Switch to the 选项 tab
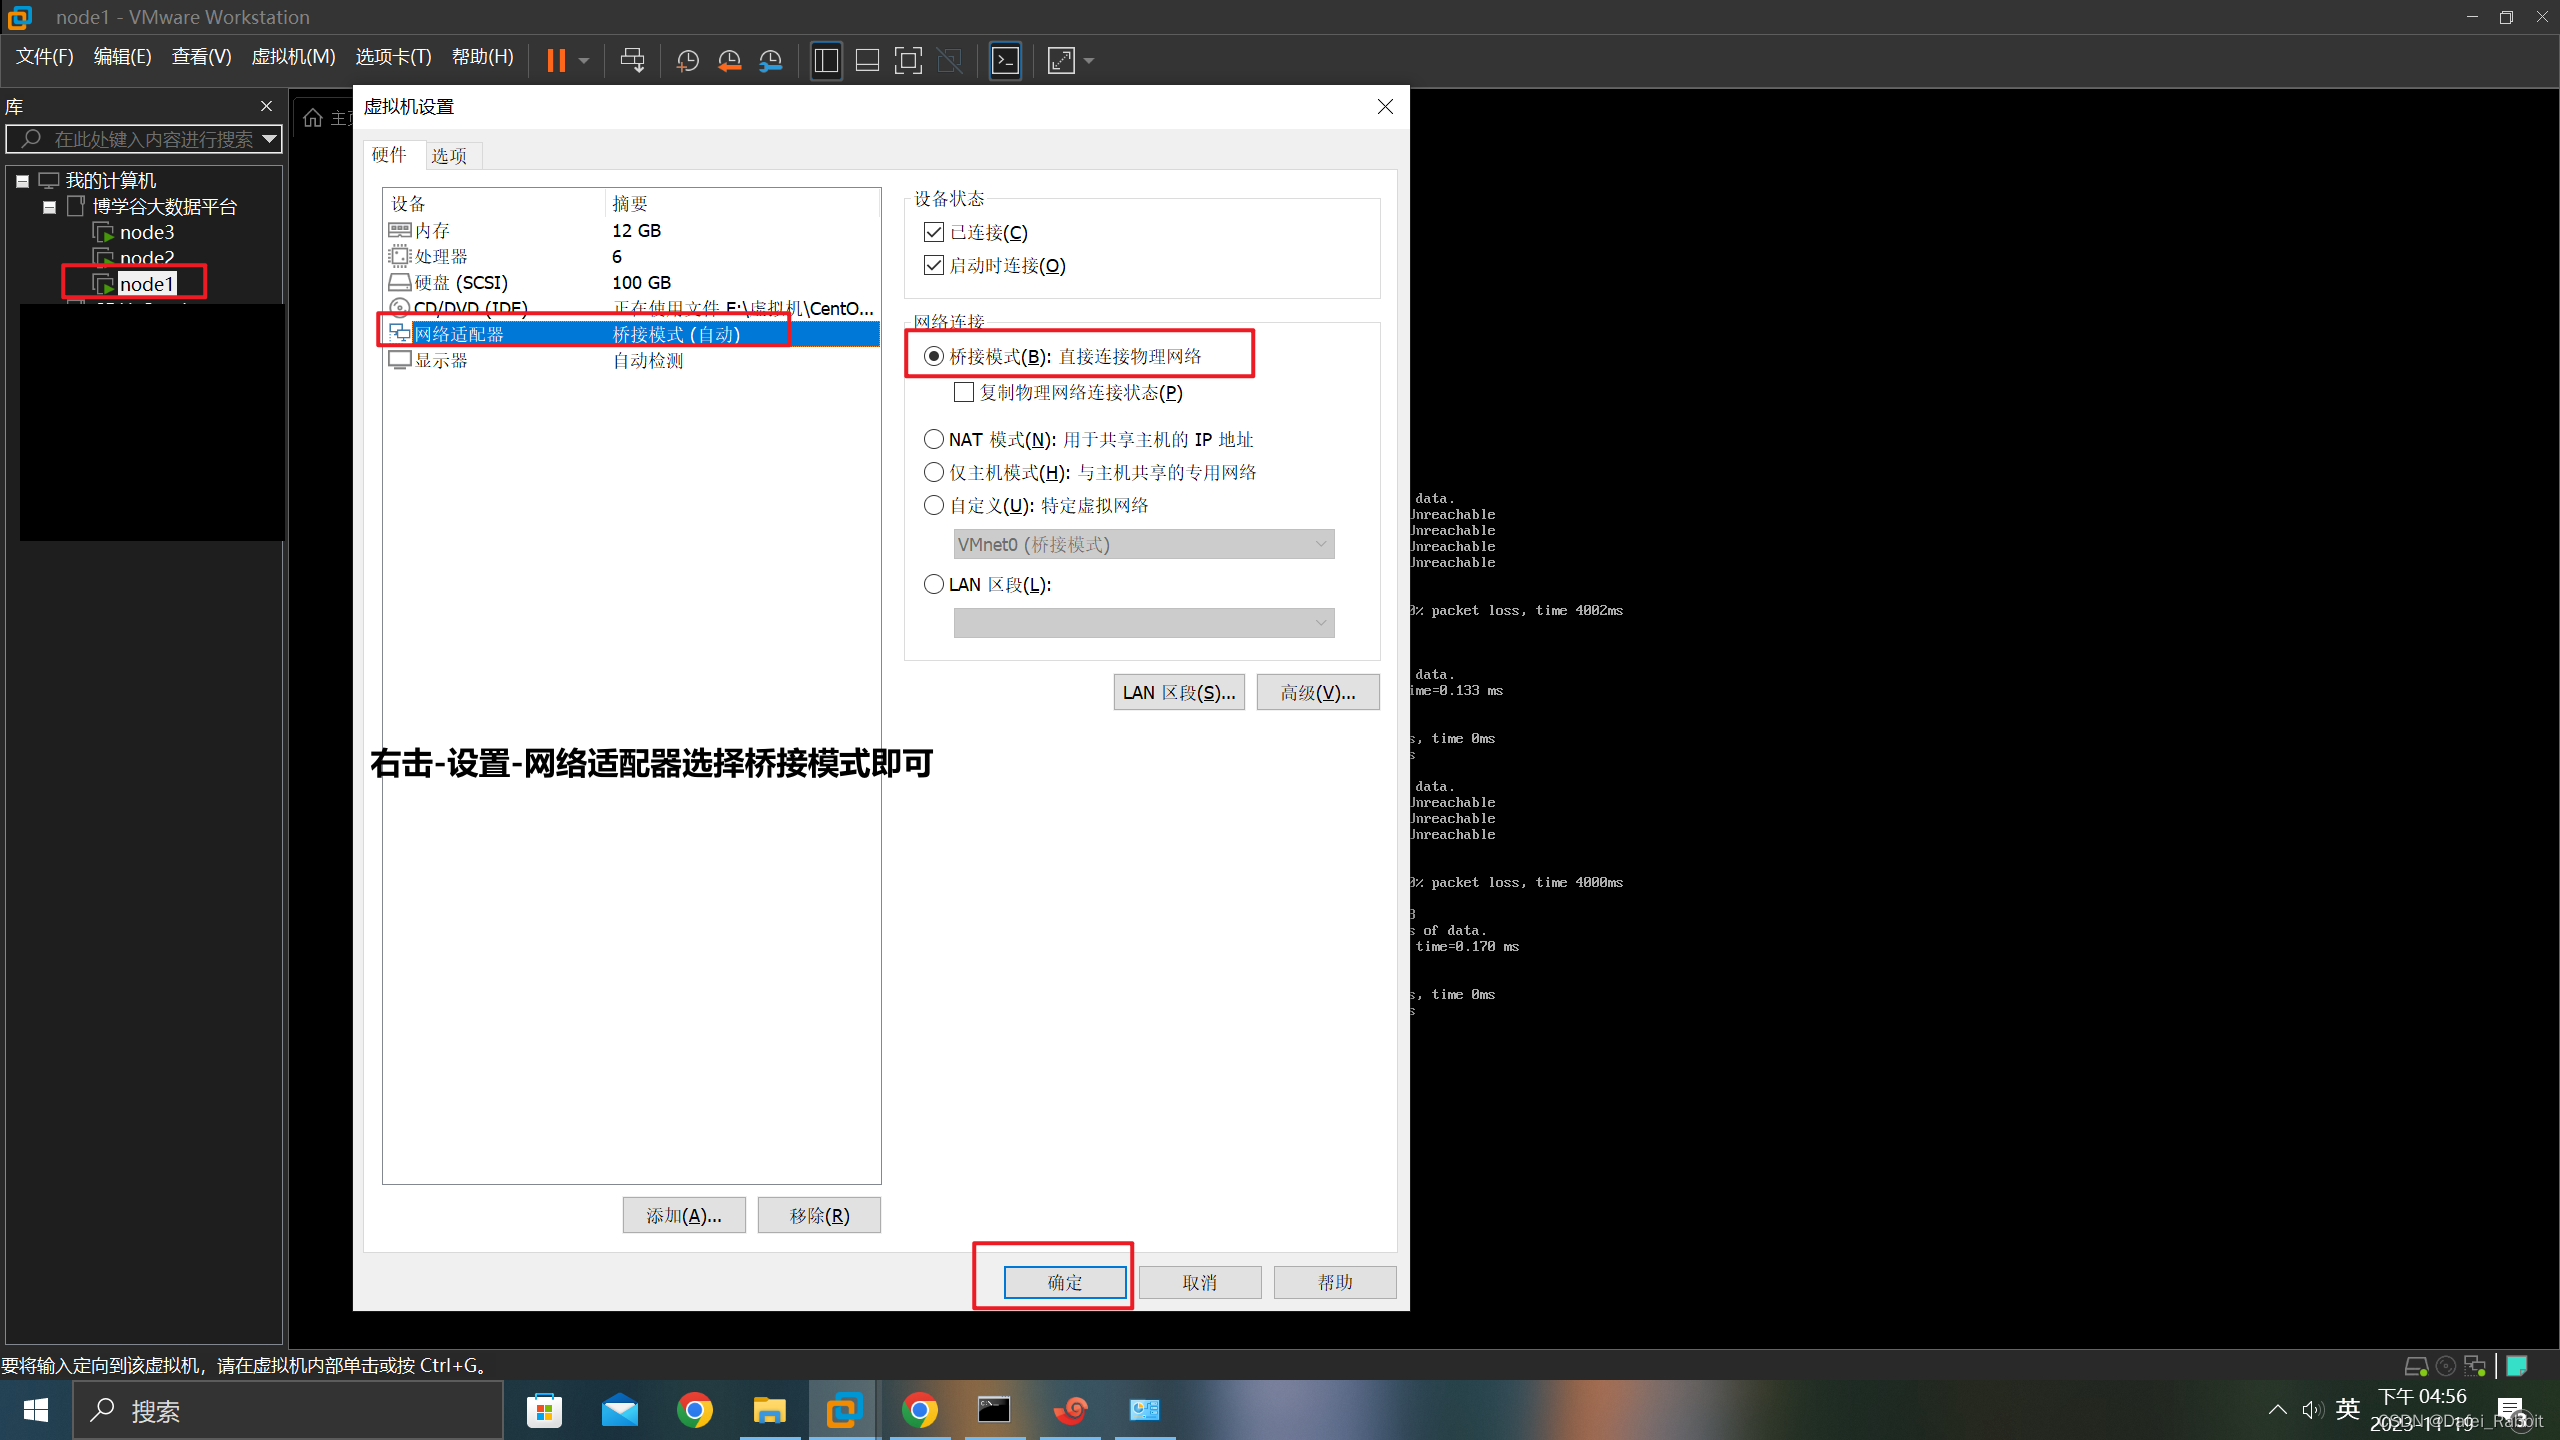 coord(449,155)
